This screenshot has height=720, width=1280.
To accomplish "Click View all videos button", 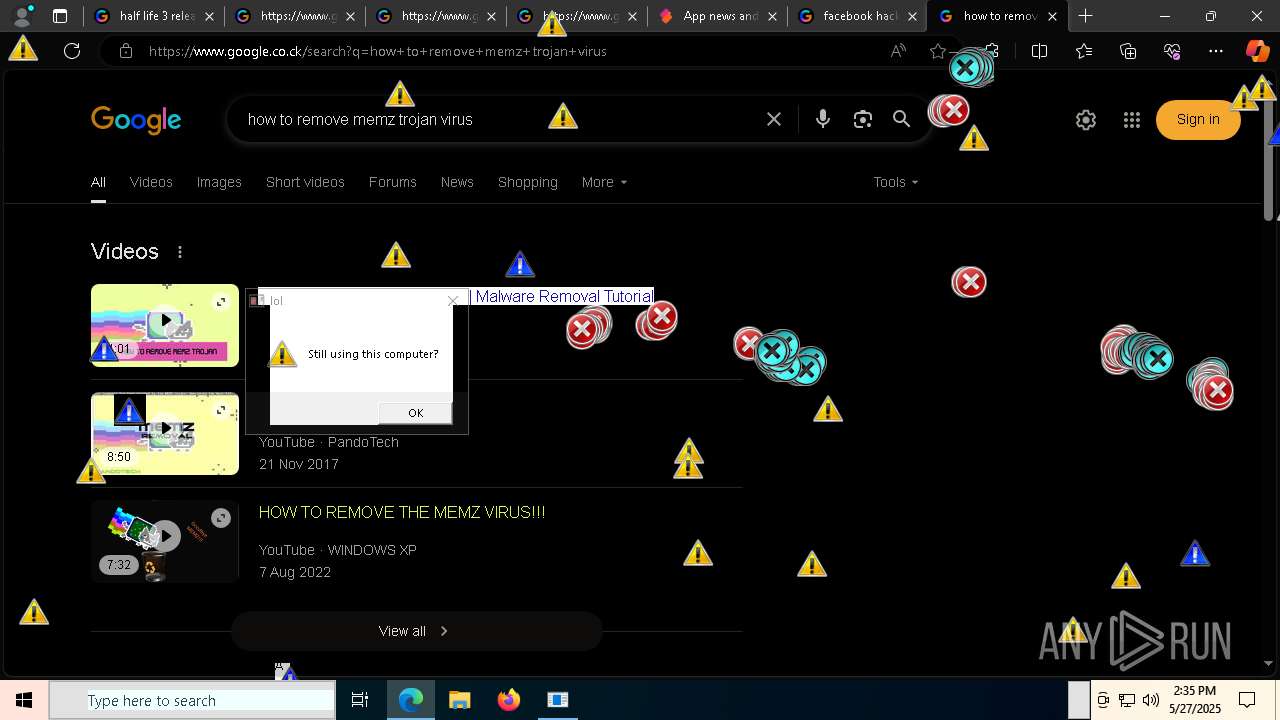I will (416, 631).
